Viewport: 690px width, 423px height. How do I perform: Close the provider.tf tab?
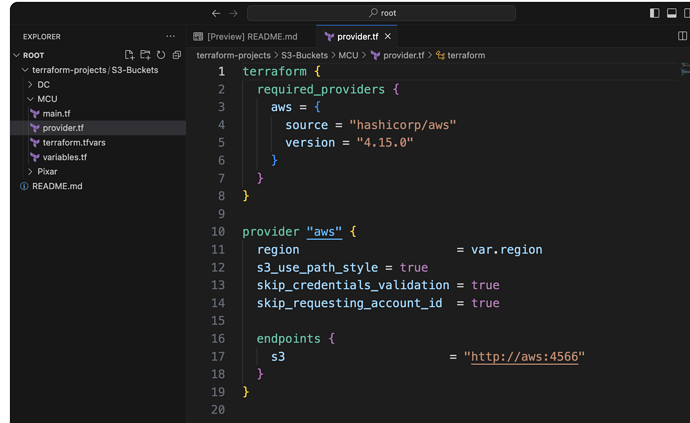pyautogui.click(x=388, y=37)
